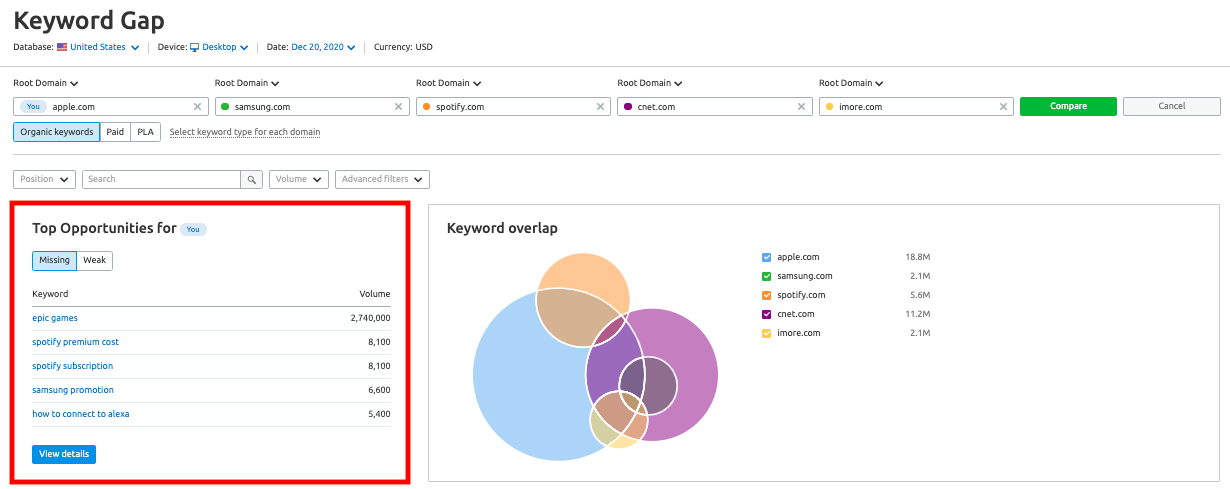The height and width of the screenshot is (489, 1230).
Task: Uncheck cnet.com in the overlap legend
Action: [766, 314]
